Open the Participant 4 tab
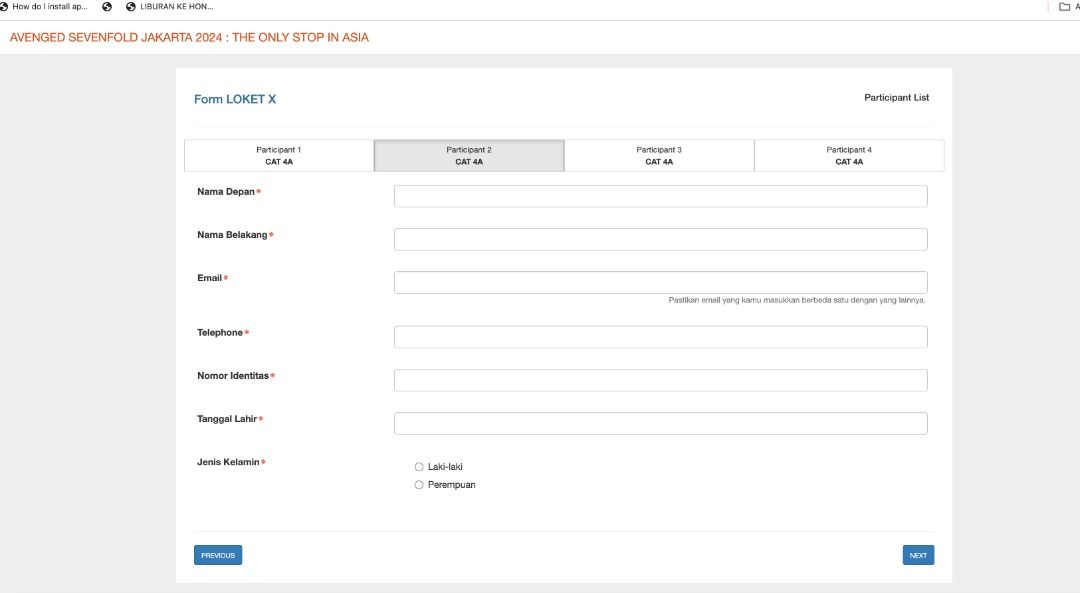 849,155
